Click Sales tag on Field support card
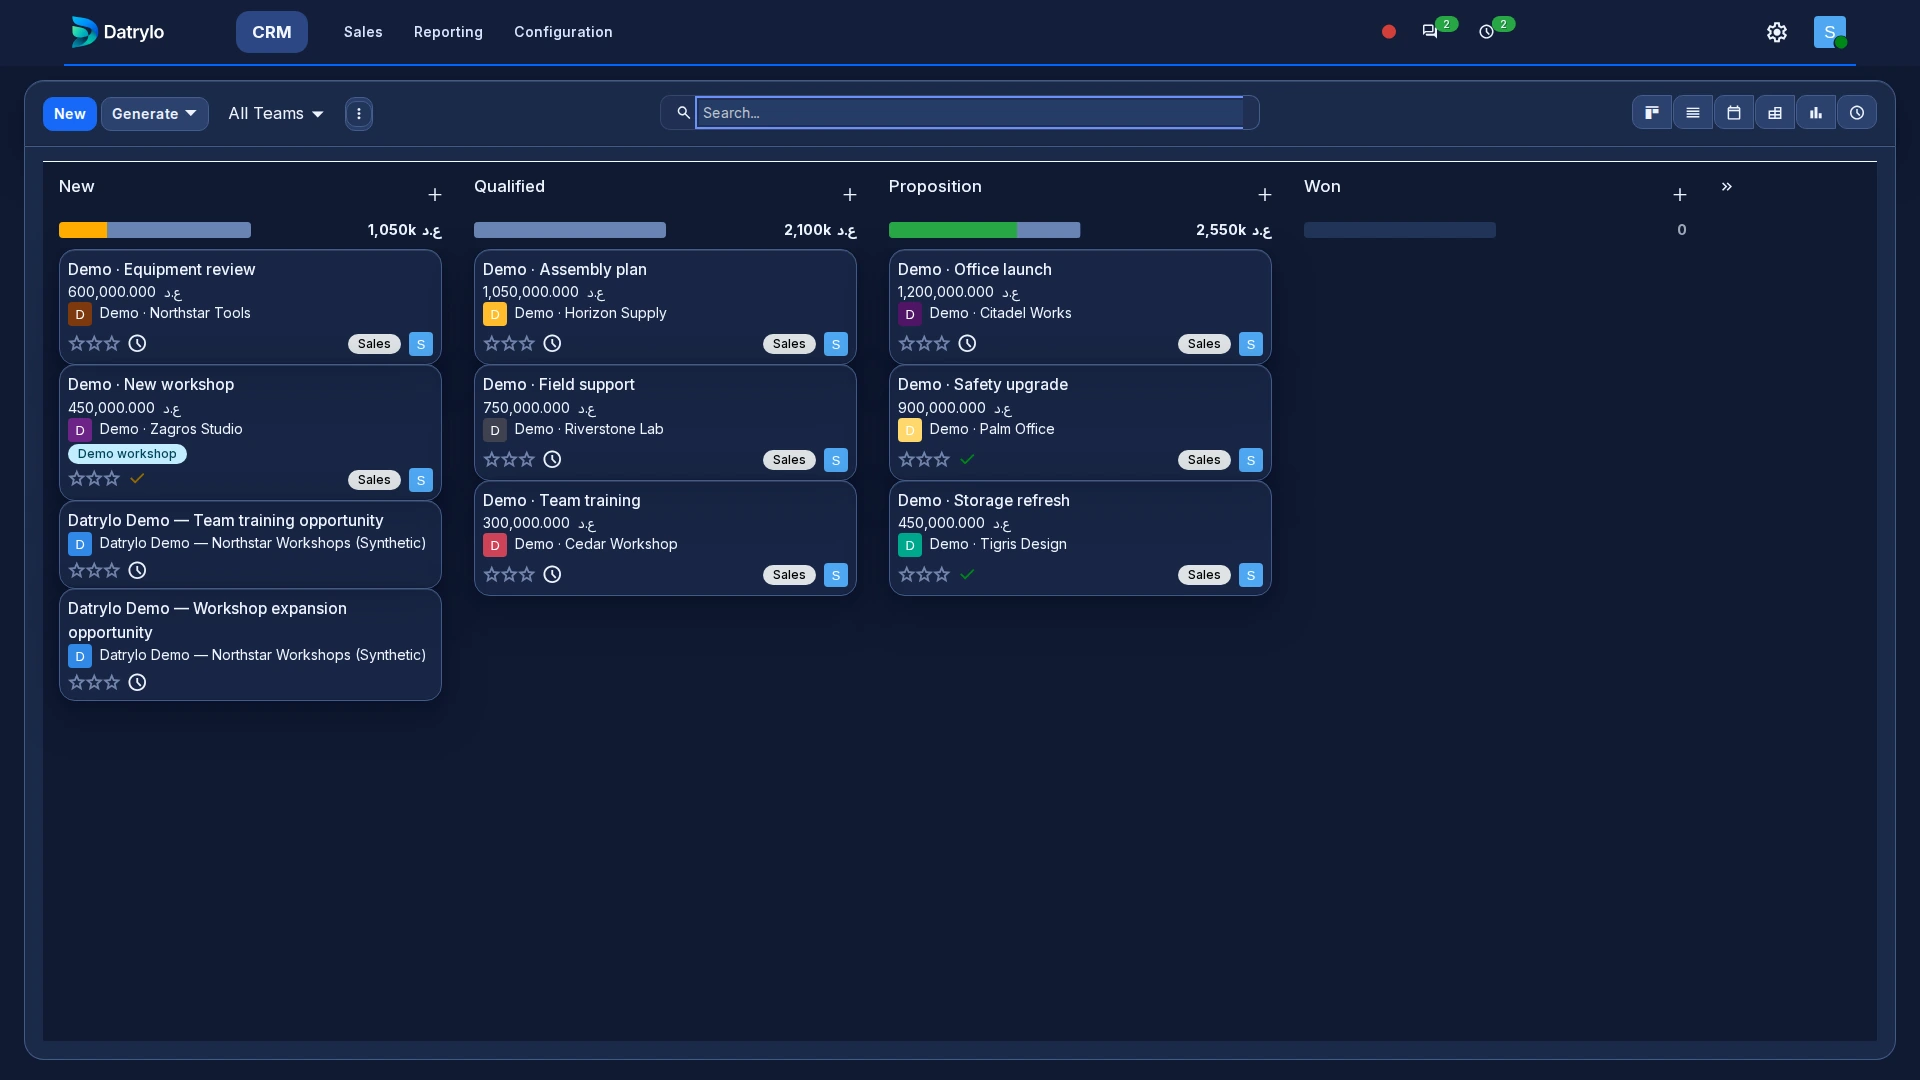The width and height of the screenshot is (1920, 1080). pyautogui.click(x=789, y=460)
